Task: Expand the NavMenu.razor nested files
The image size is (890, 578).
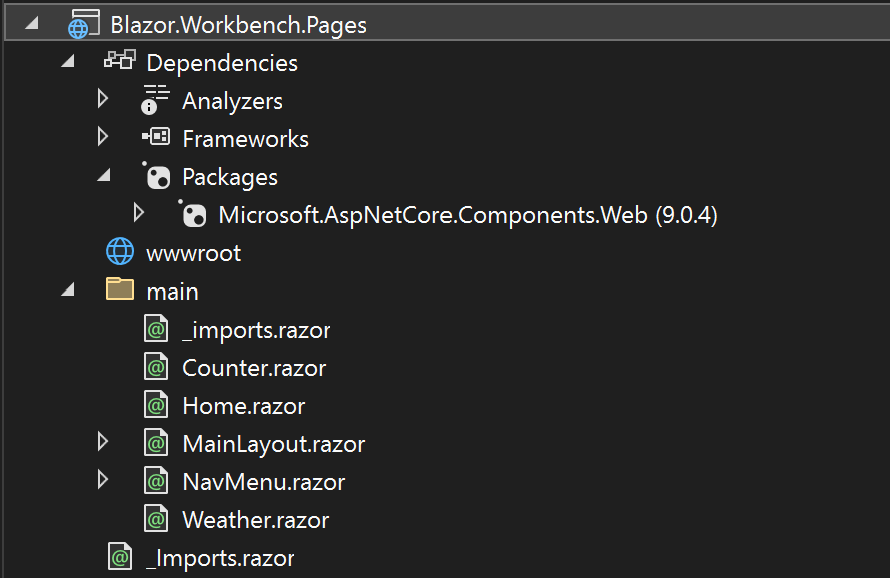Action: point(103,480)
